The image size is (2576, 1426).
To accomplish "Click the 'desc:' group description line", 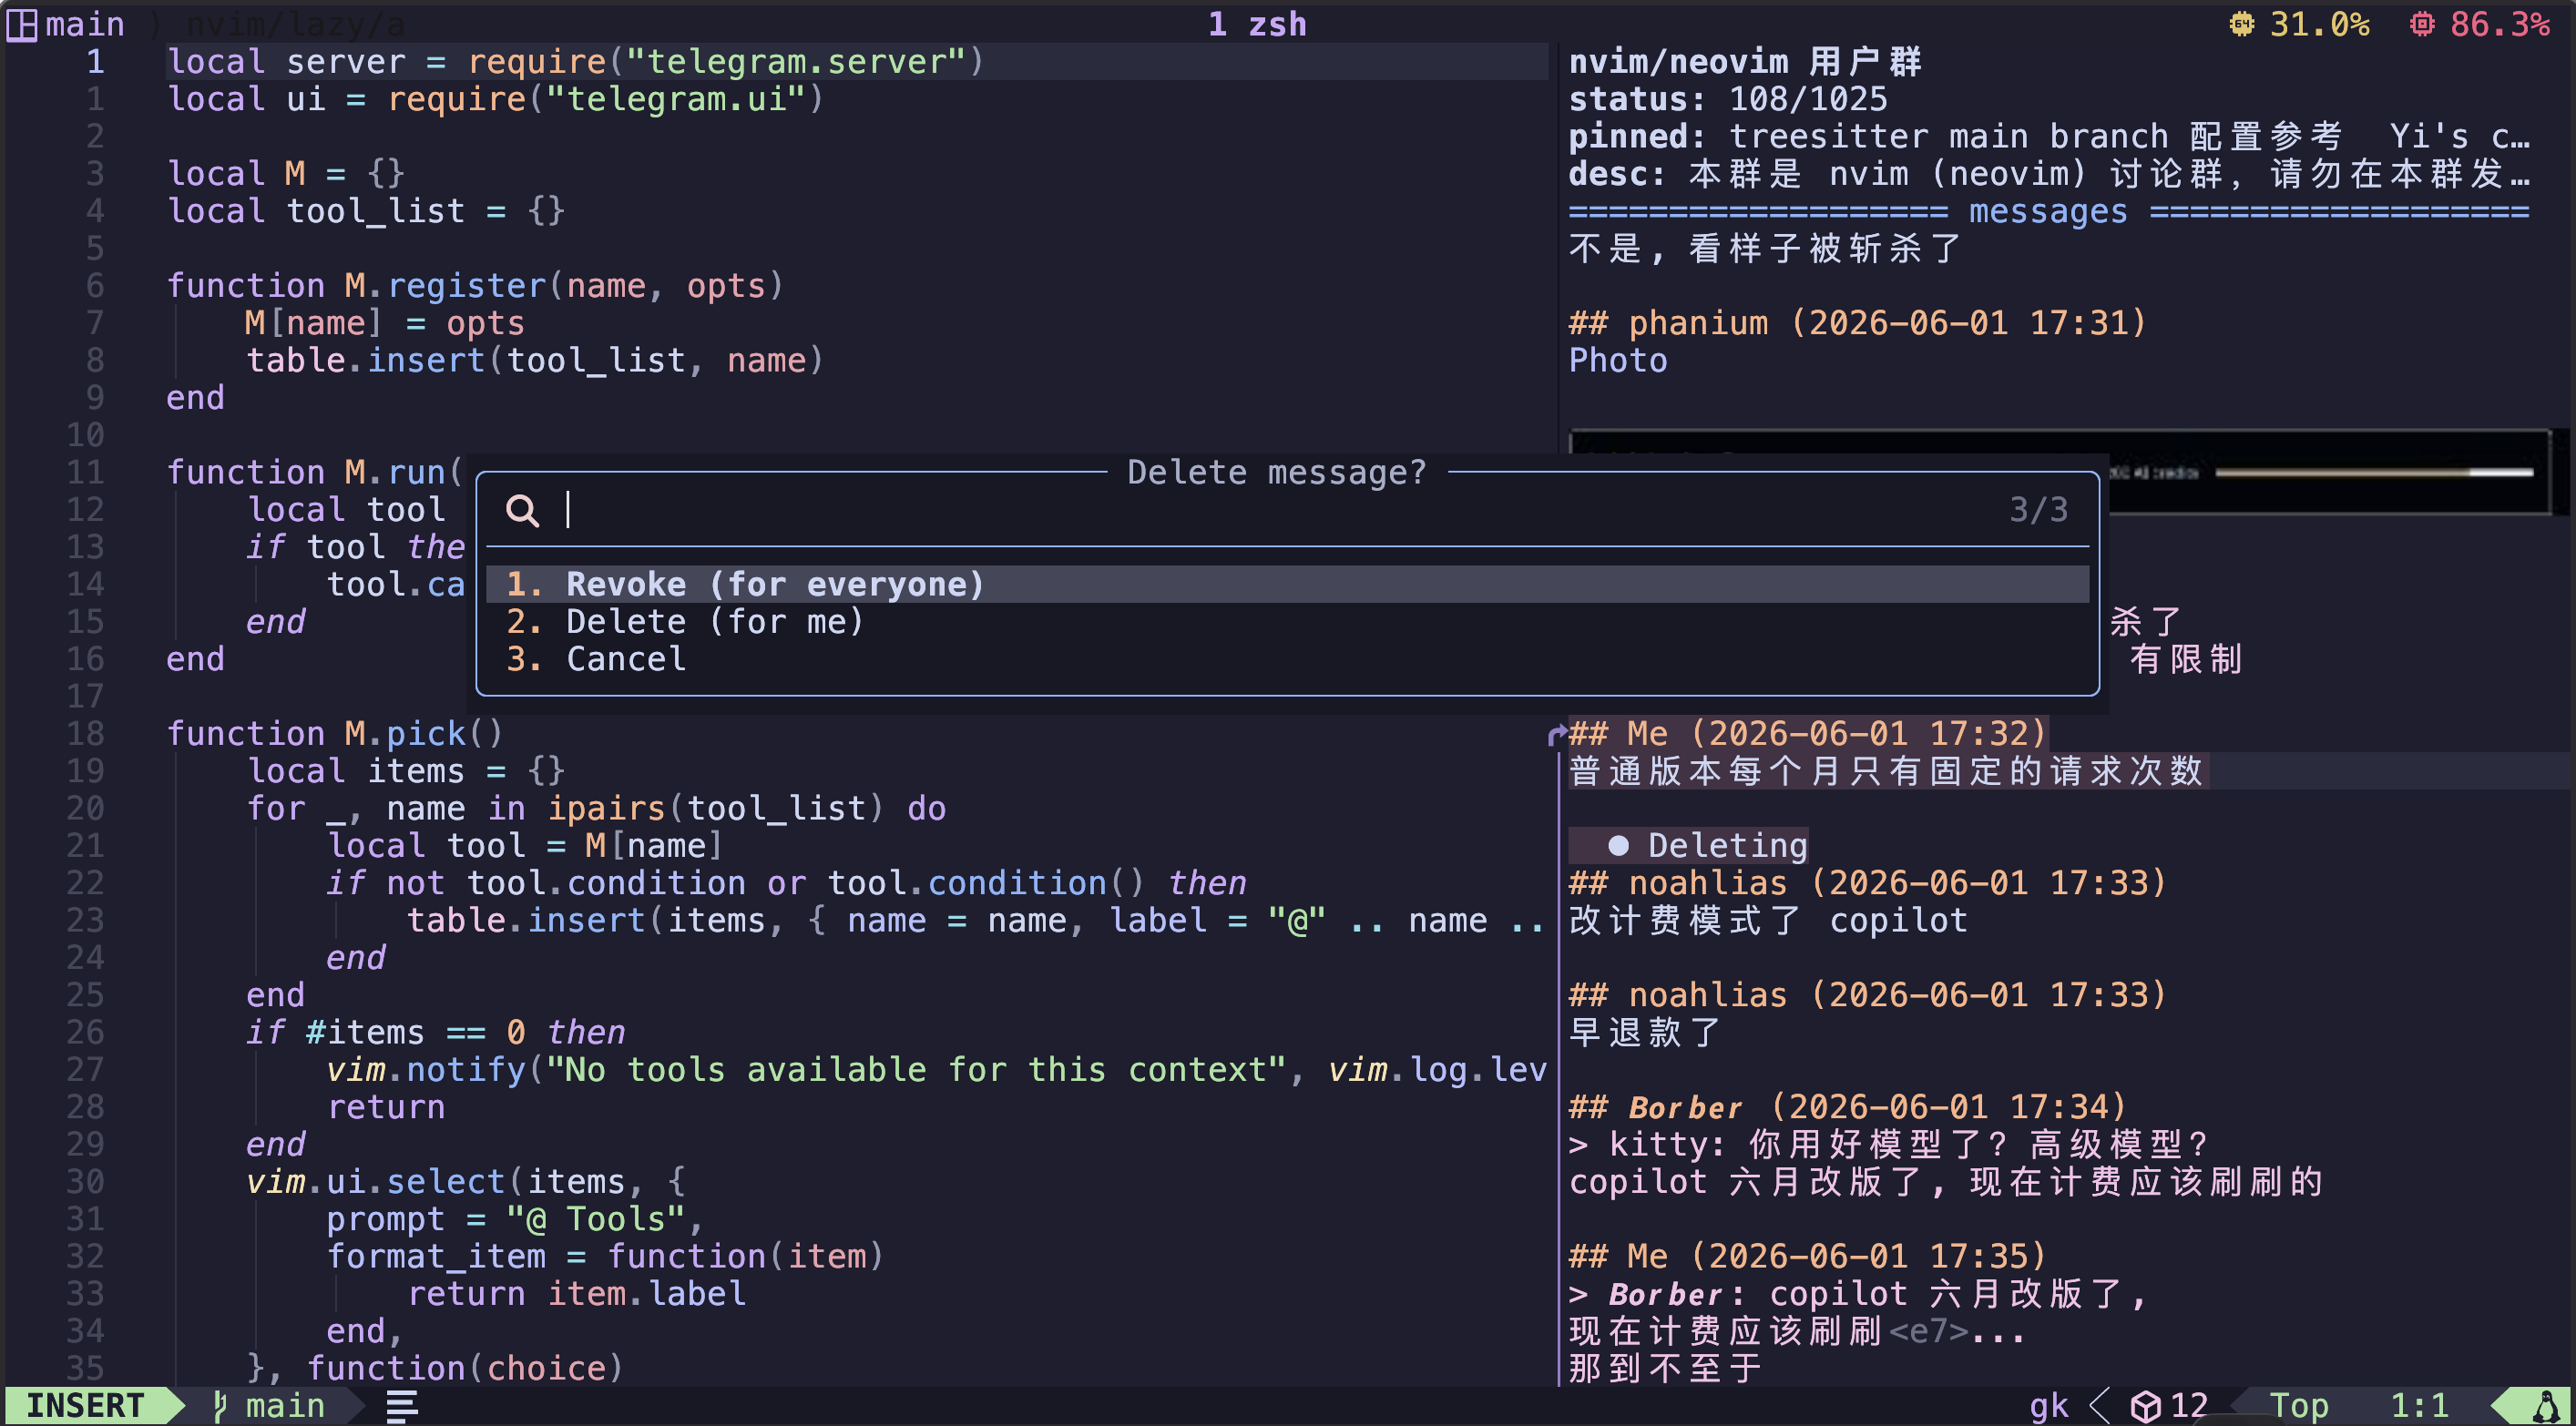I will click(x=2050, y=174).
